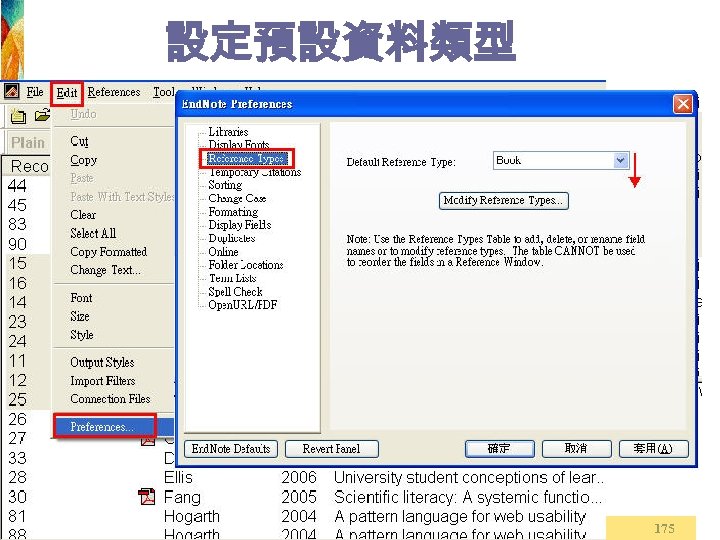Click the PDF attachment icon beside Fang
This screenshot has width=720, height=540.
146,497
